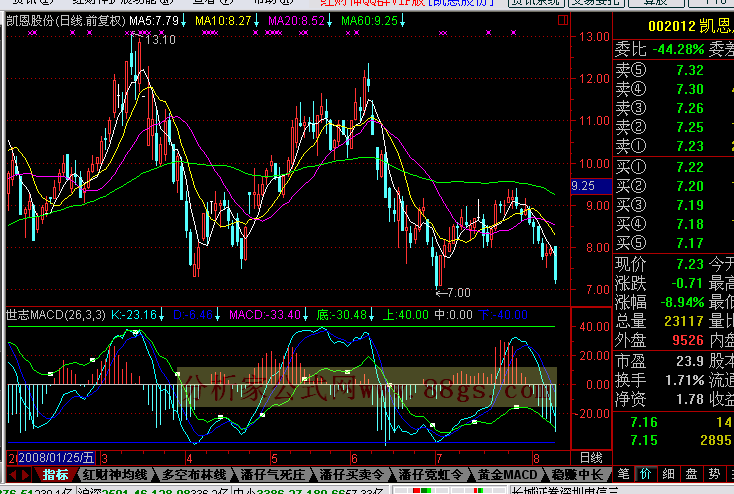Screen dimensions: 734x494
Task: Click the green MA60:9.25 label
Action: [369, 21]
